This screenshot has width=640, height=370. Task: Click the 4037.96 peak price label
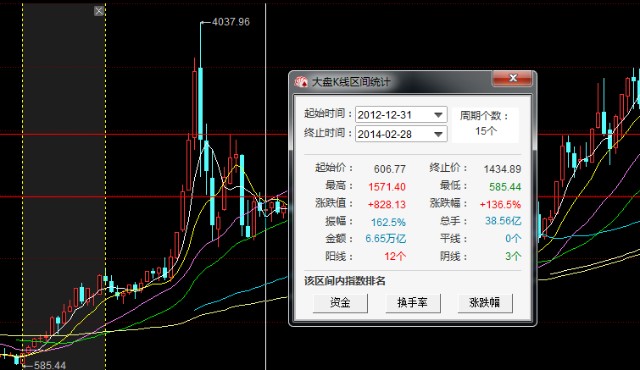[x=231, y=22]
